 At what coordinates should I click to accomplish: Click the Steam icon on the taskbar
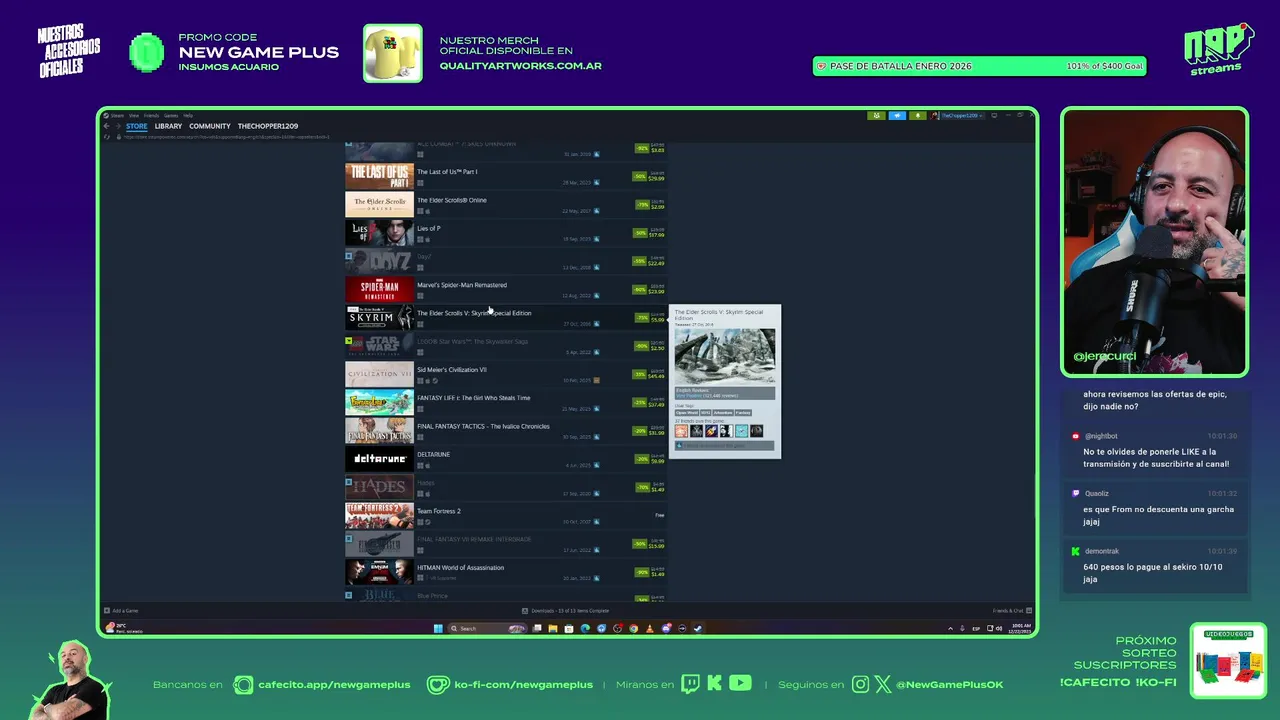697,629
